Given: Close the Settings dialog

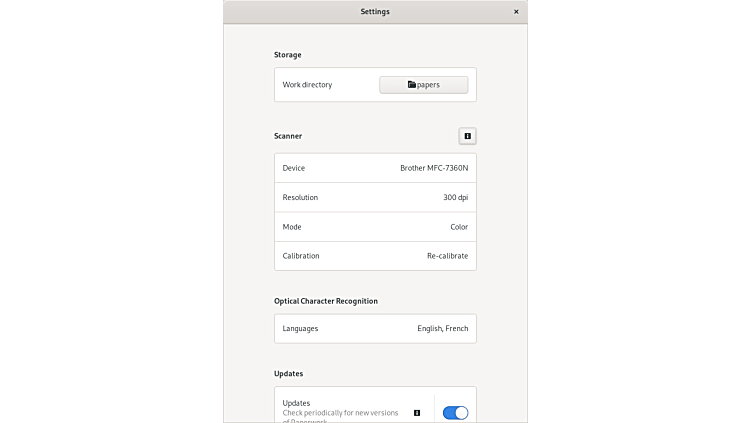Looking at the screenshot, I should (516, 12).
